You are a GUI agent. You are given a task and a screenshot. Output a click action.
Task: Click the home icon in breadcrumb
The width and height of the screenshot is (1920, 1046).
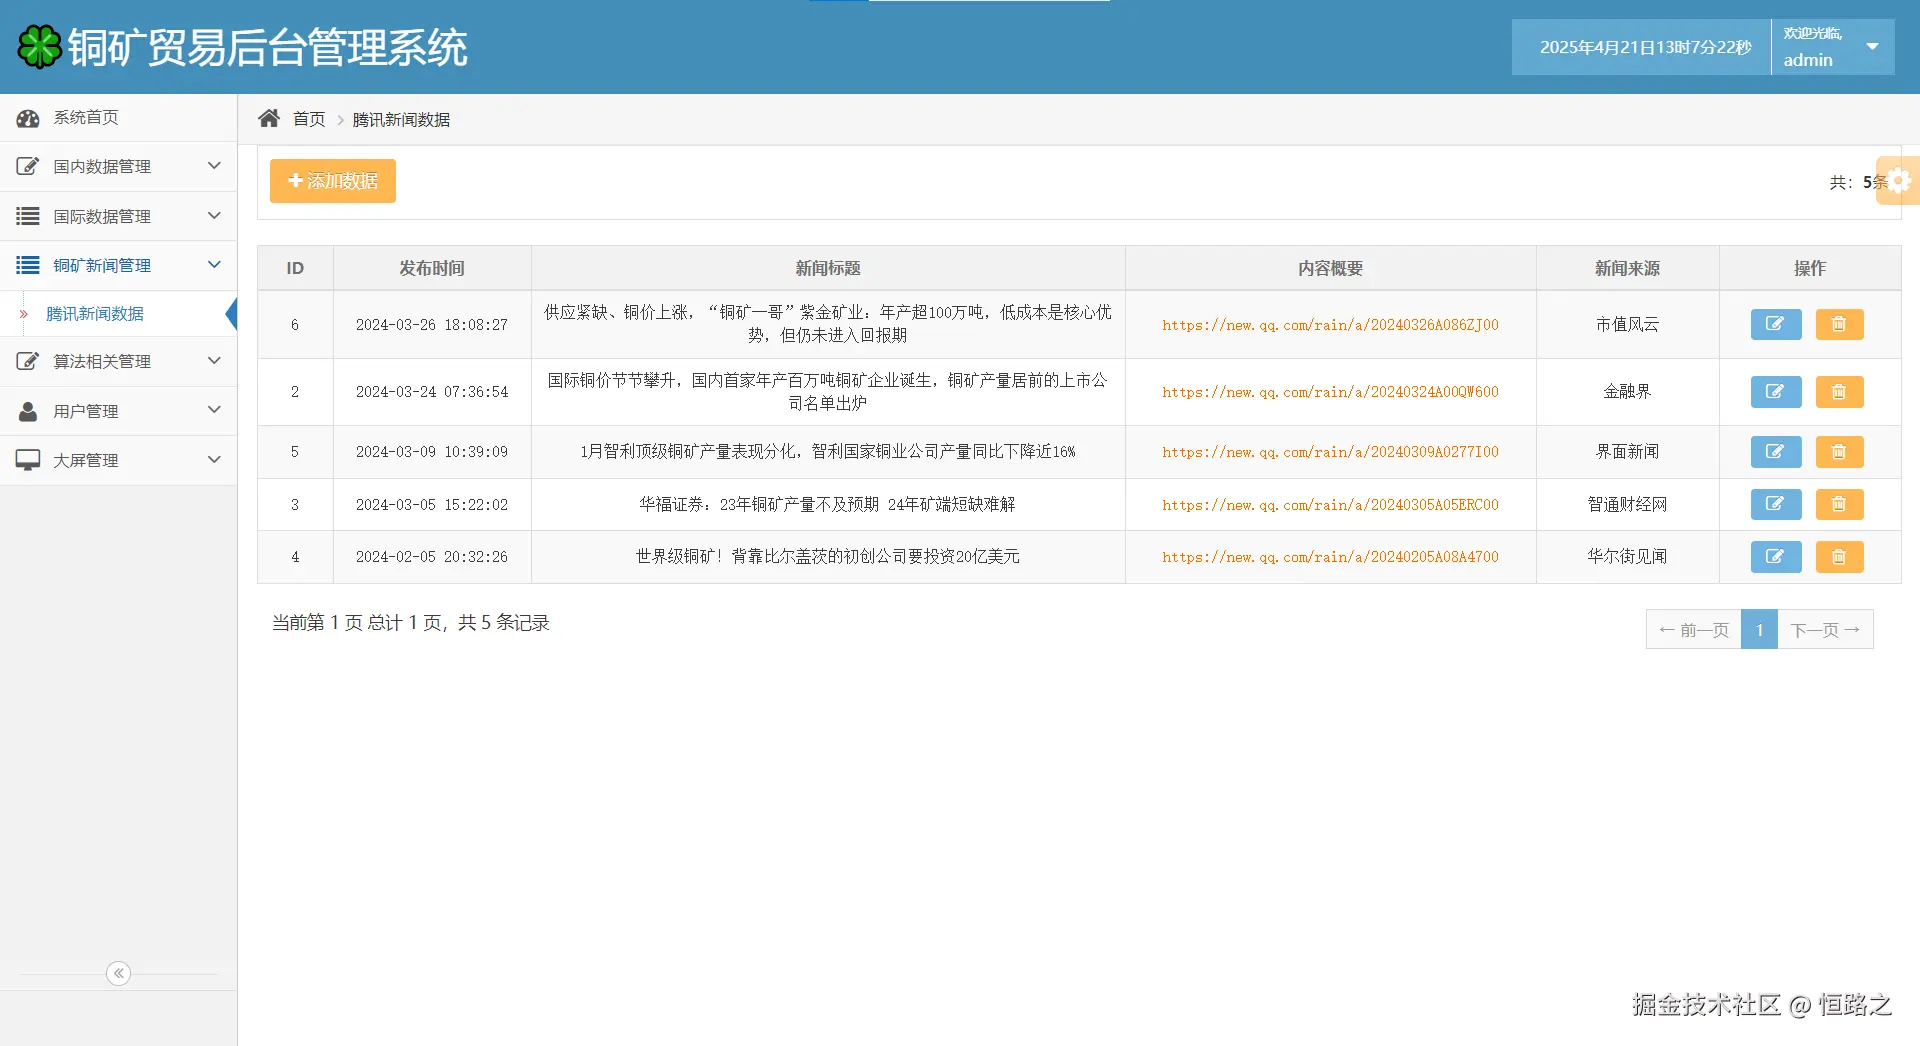269,119
